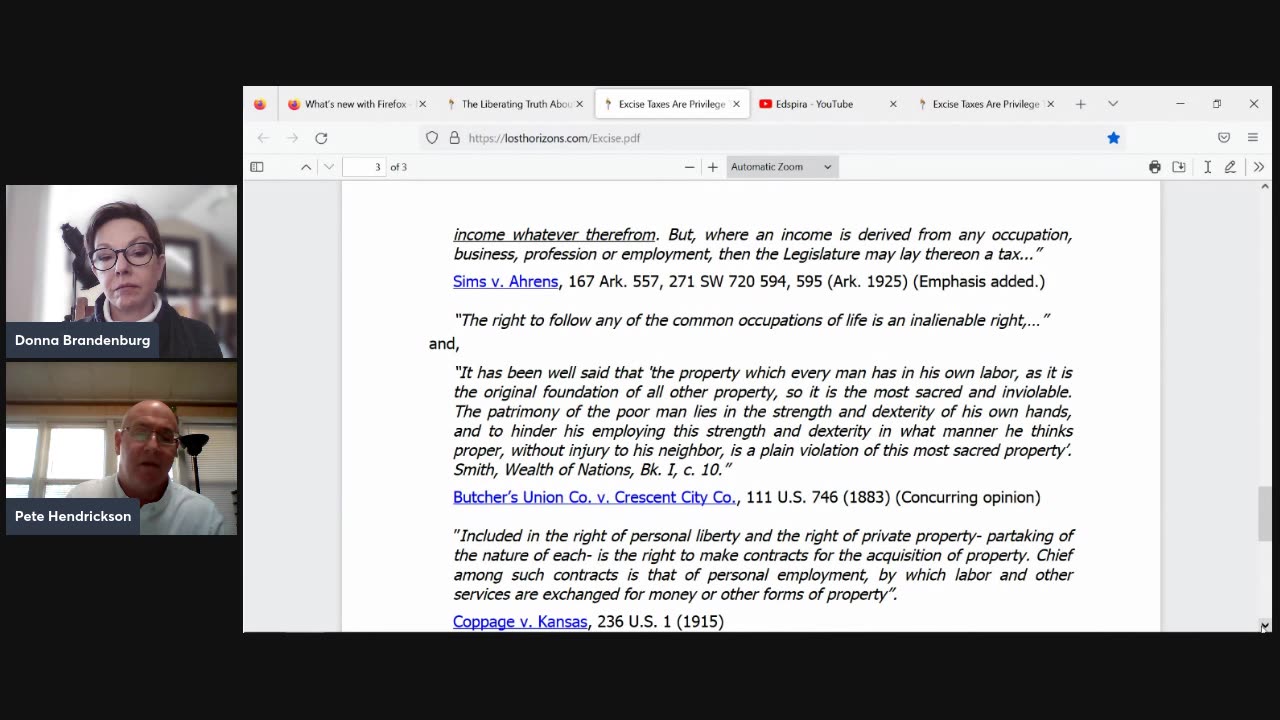
Task: Zoom out of the PDF
Action: coord(689,167)
